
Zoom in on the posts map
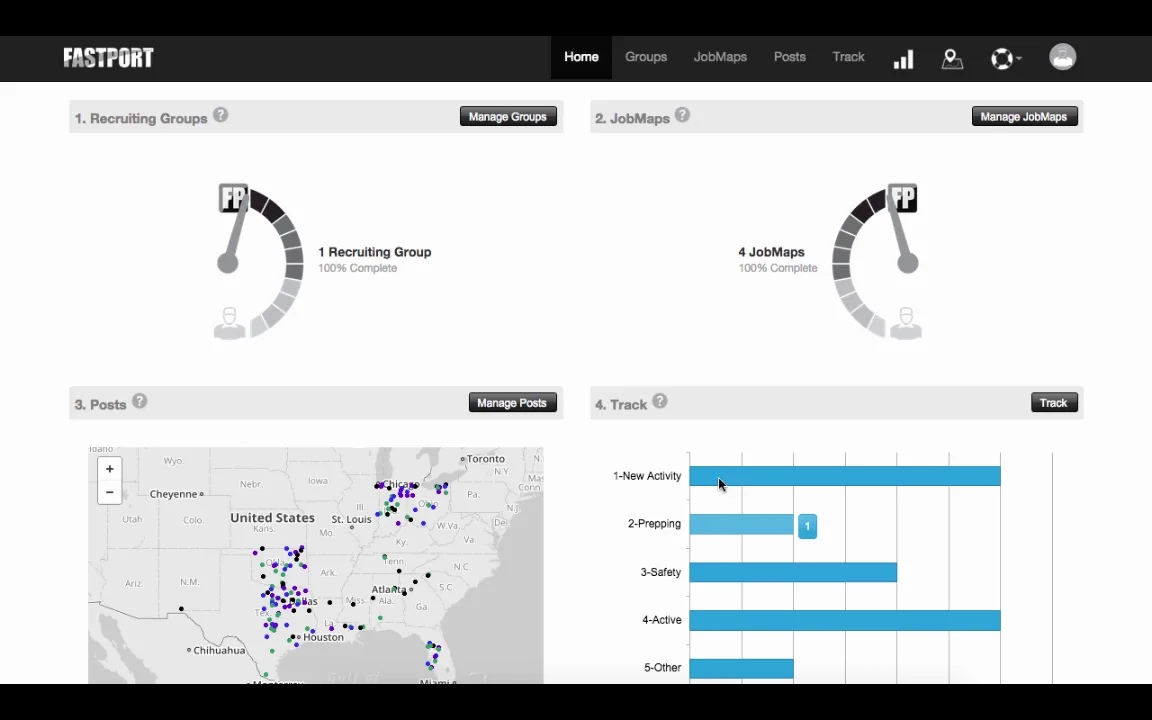(x=109, y=469)
